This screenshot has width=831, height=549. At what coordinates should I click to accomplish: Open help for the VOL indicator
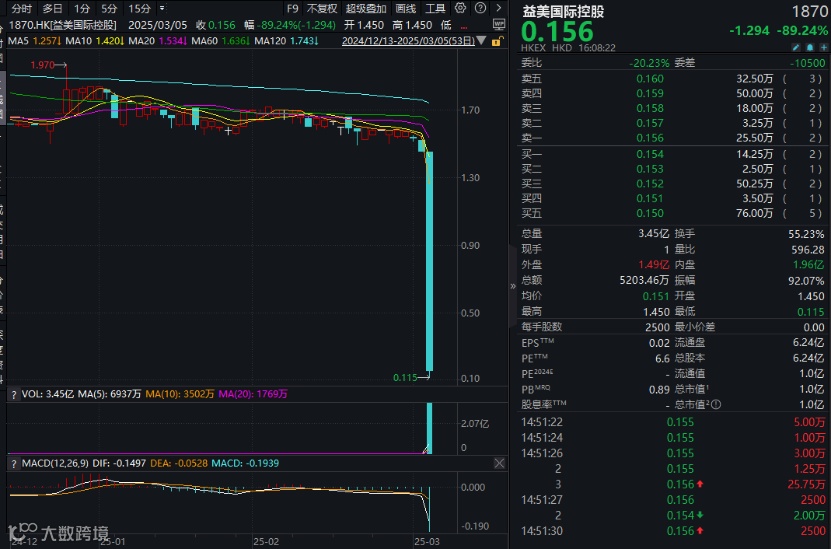pos(14,394)
